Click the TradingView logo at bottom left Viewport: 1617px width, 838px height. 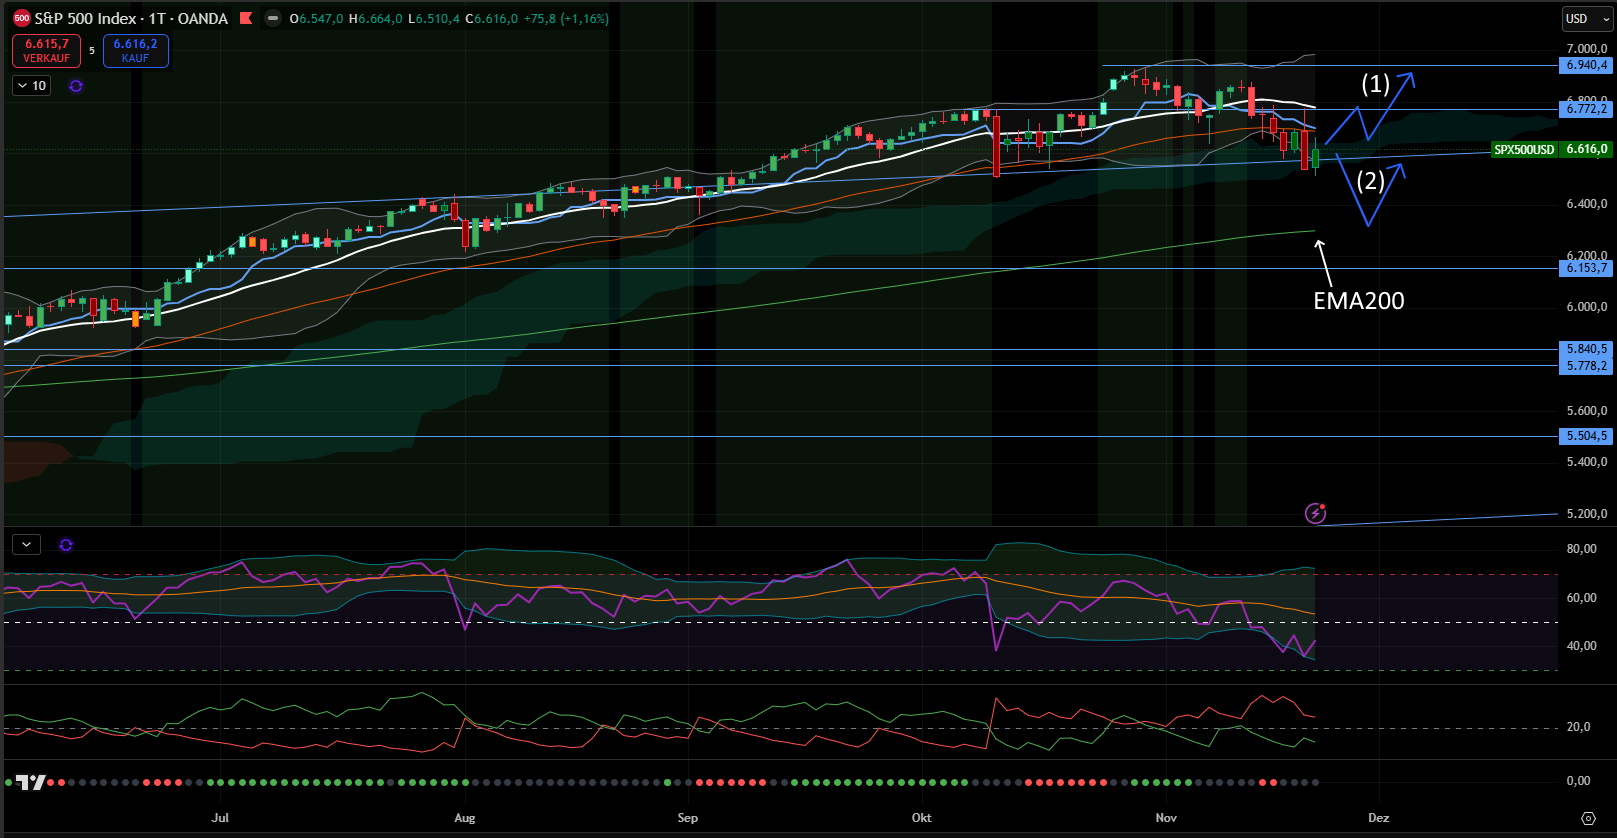click(30, 782)
